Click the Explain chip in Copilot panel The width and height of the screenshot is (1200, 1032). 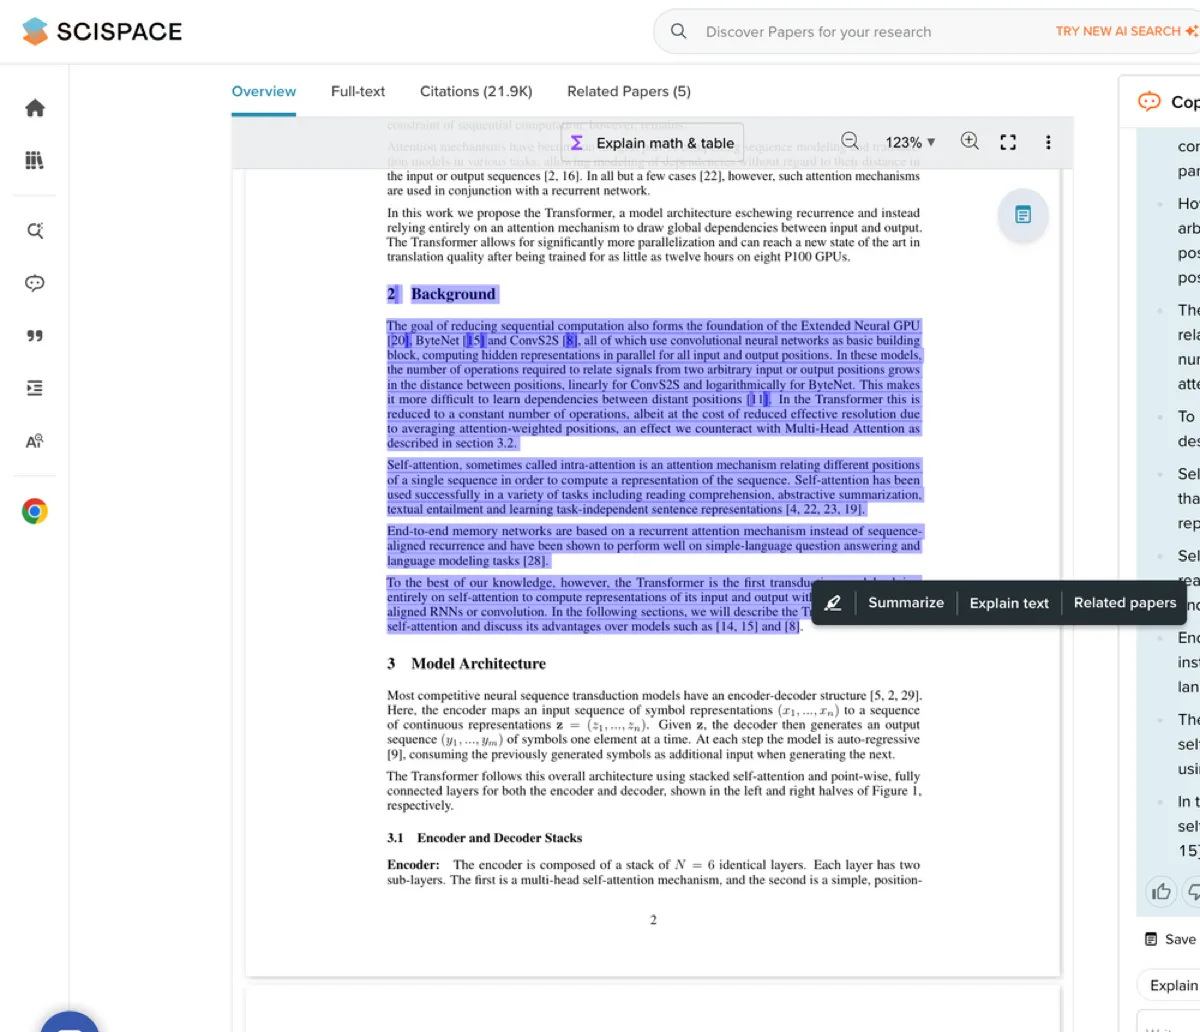[1172, 985]
